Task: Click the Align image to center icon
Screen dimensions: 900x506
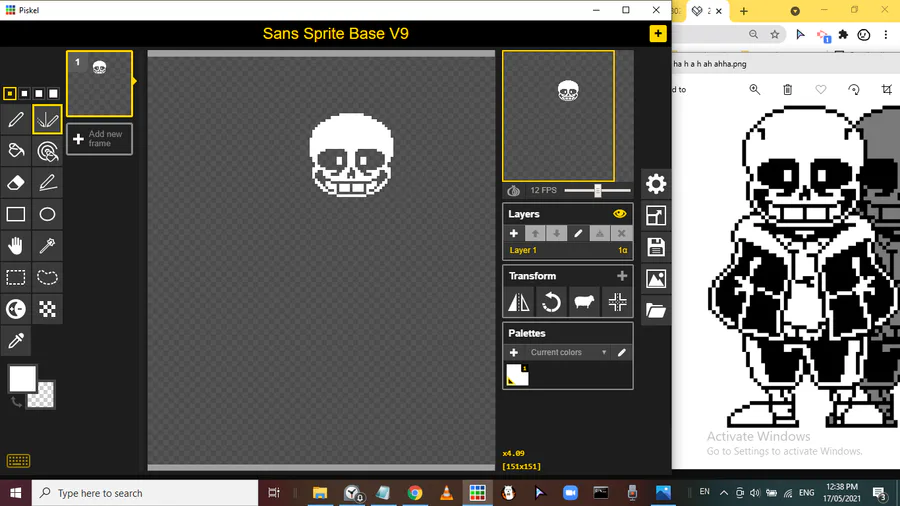Action: [x=617, y=302]
